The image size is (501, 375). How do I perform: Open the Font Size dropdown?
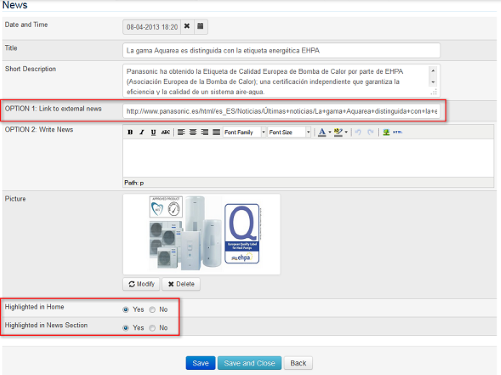pos(289,132)
